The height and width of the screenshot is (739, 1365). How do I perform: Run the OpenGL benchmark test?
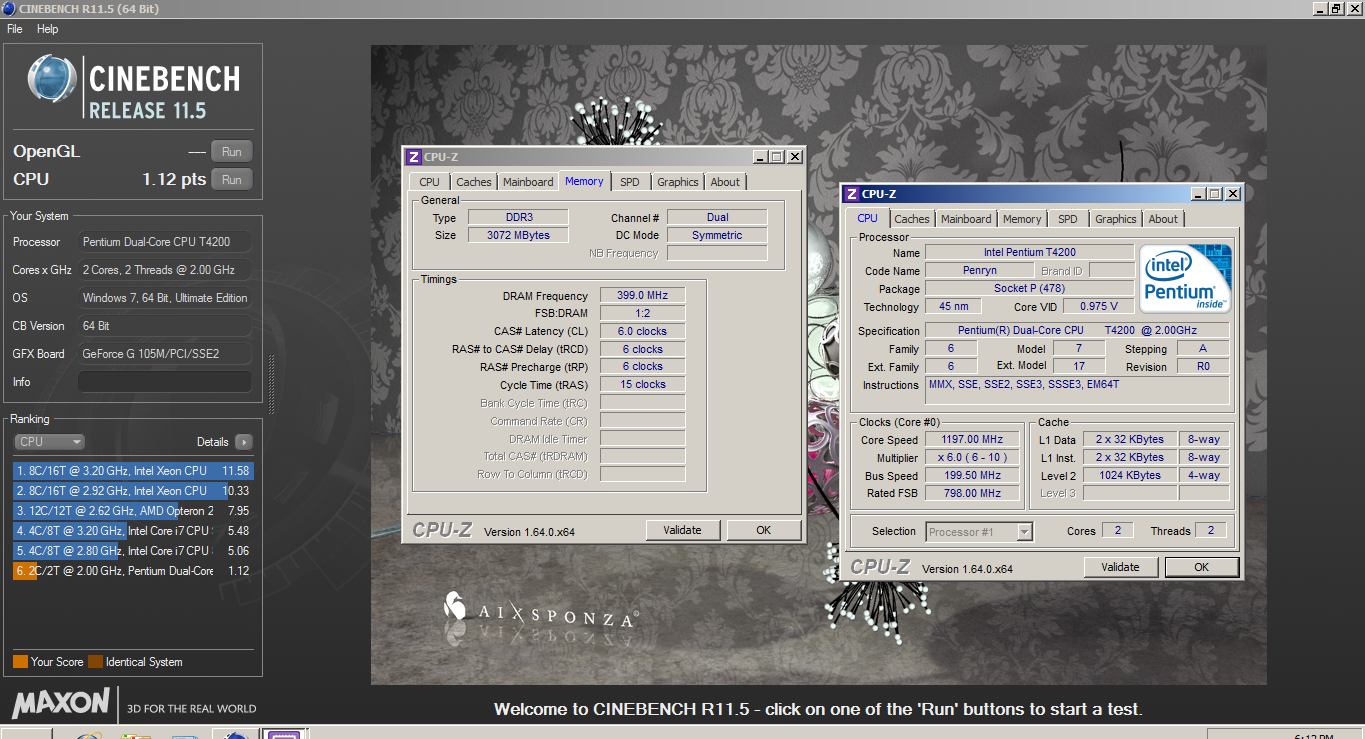[x=231, y=152]
